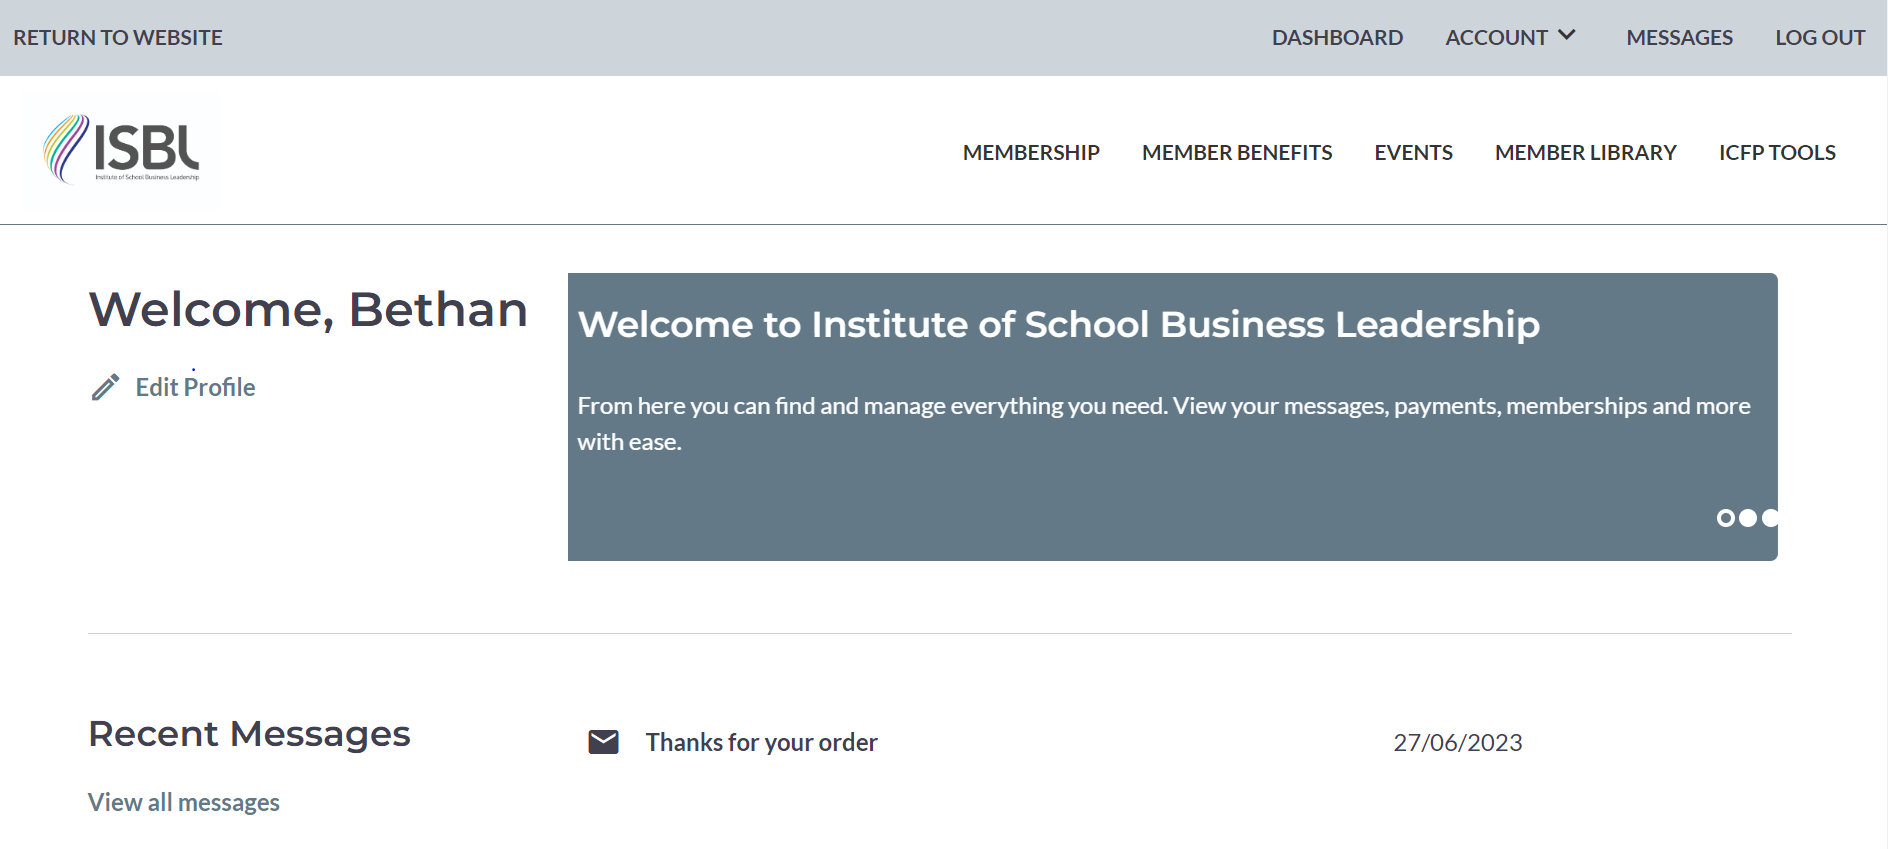The image size is (1888, 849).
Task: Click the pencil edit icon
Action: (x=105, y=387)
